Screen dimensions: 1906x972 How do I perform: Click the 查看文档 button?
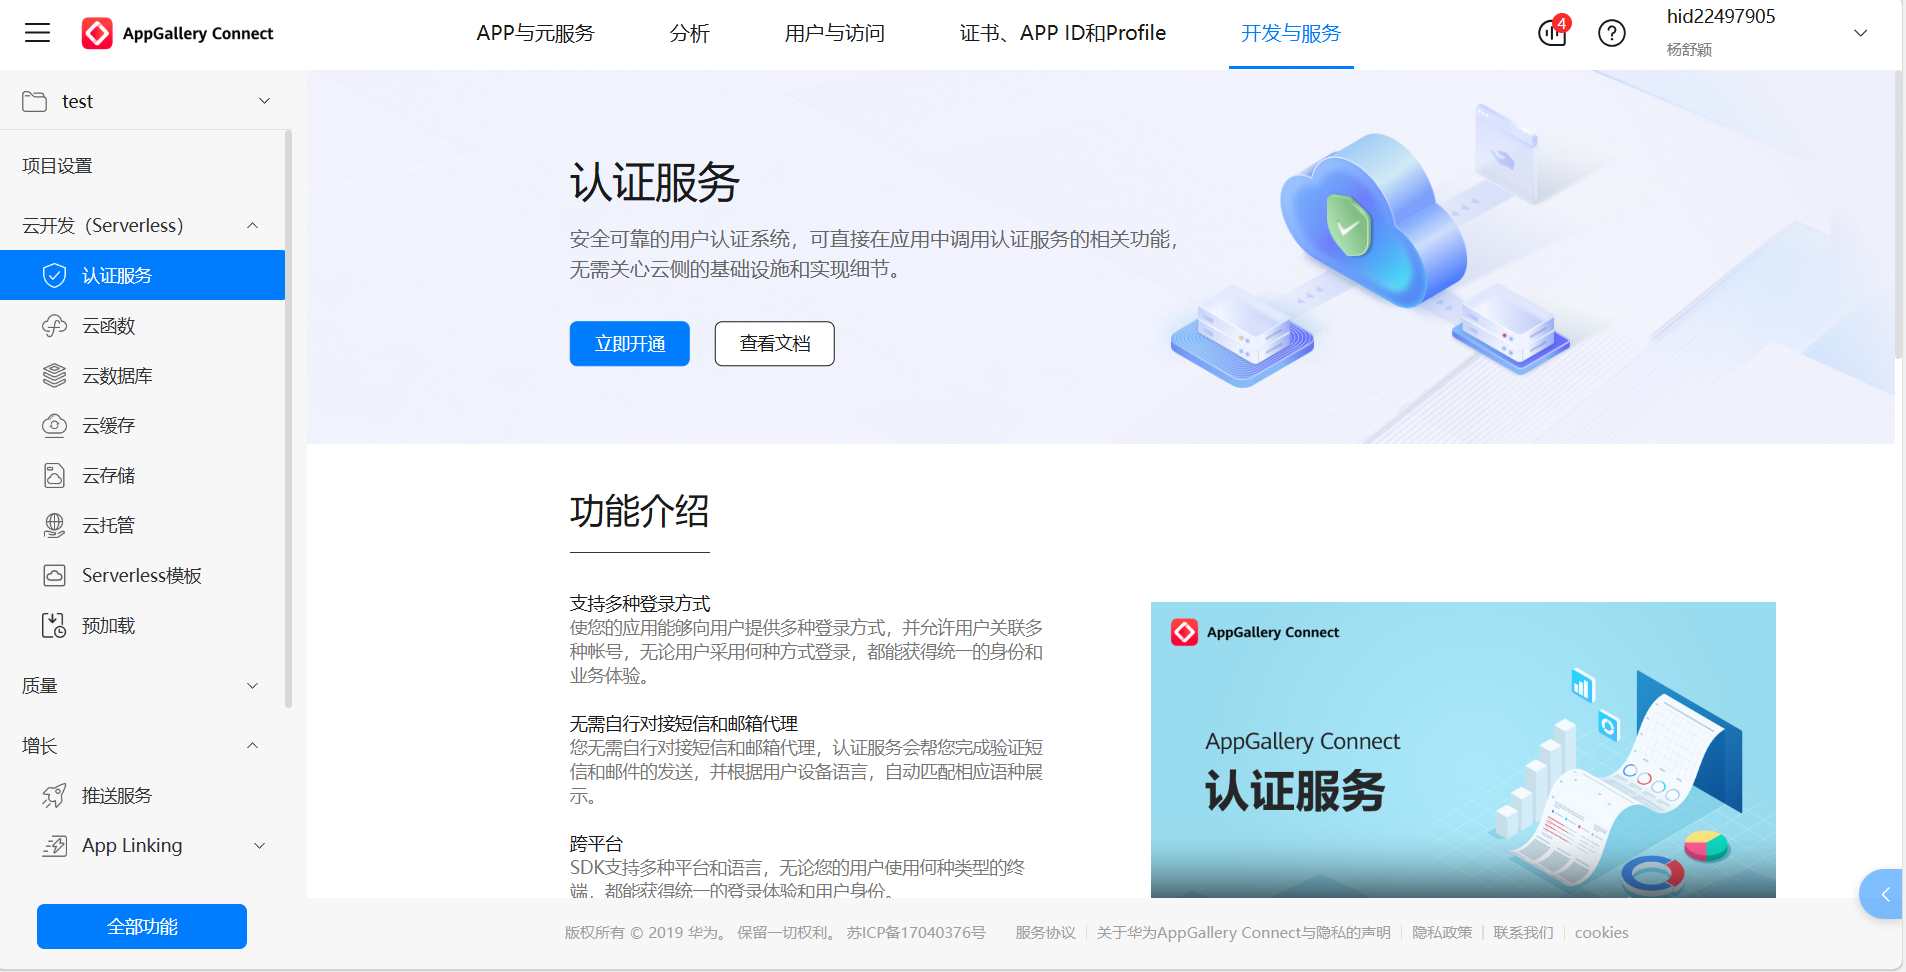point(774,343)
